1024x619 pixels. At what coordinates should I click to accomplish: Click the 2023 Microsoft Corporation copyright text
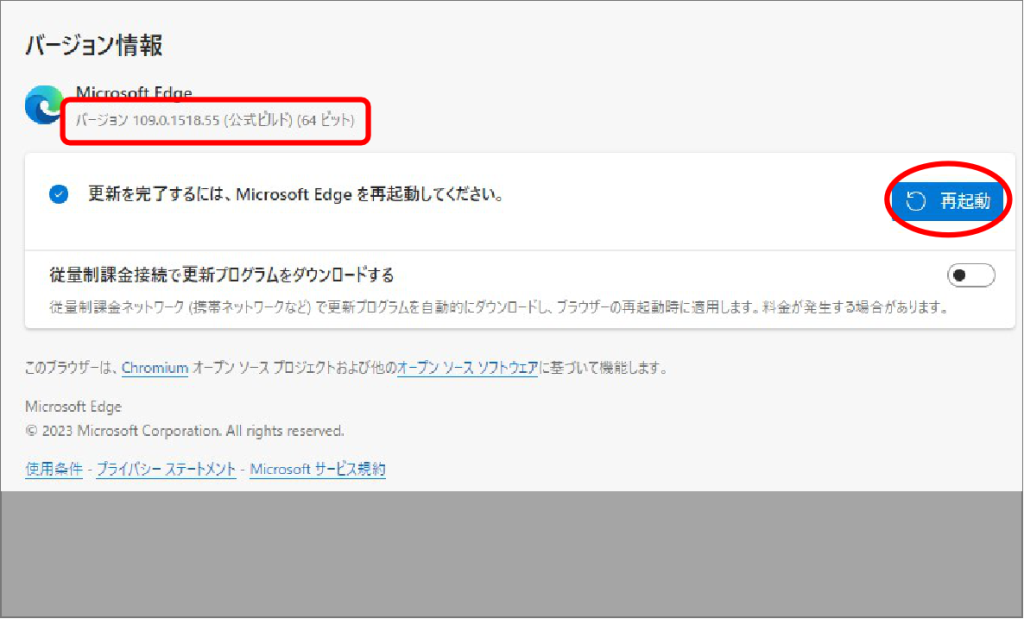pyautogui.click(x=184, y=431)
